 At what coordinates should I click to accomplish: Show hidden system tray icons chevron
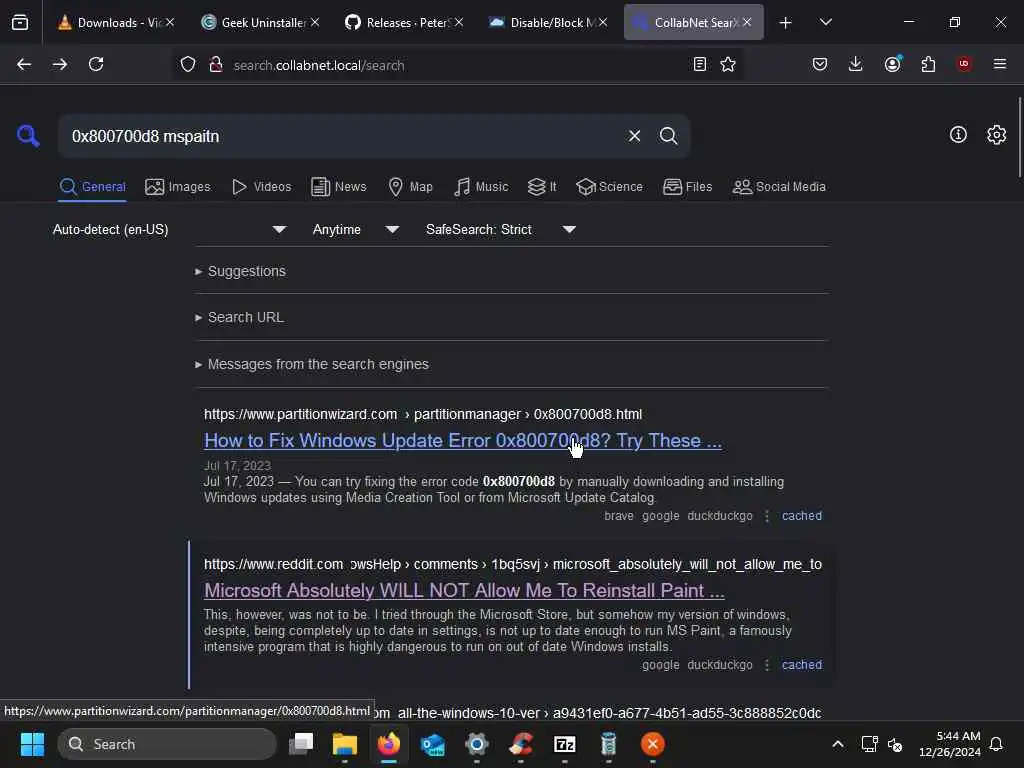tap(838, 744)
